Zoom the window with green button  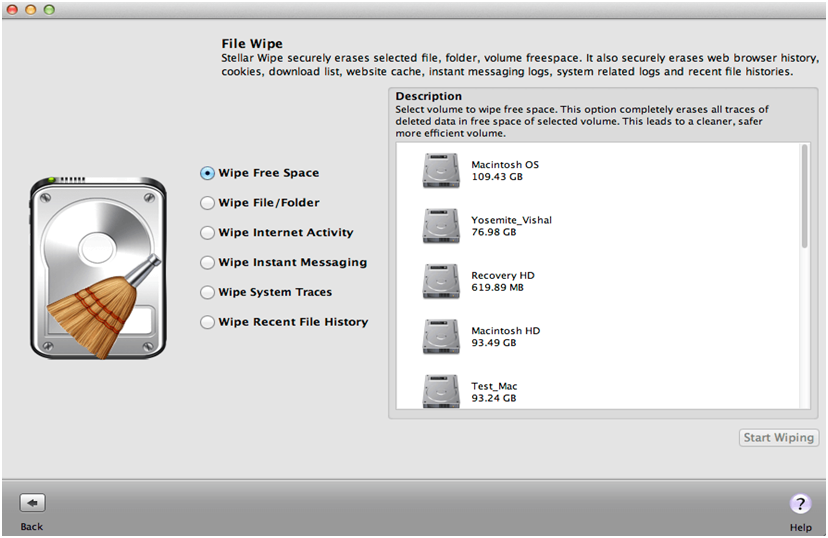pos(49,10)
